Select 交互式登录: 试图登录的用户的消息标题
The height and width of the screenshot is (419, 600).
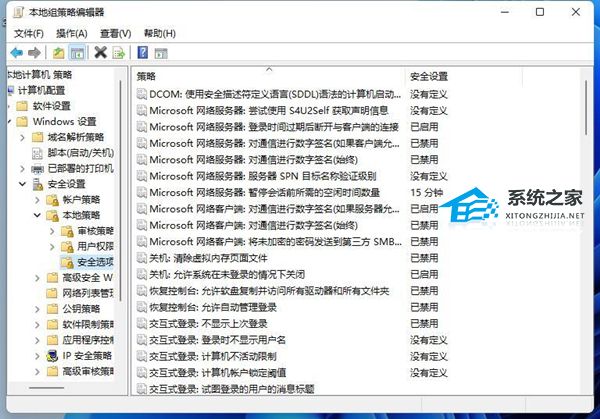tap(232, 389)
